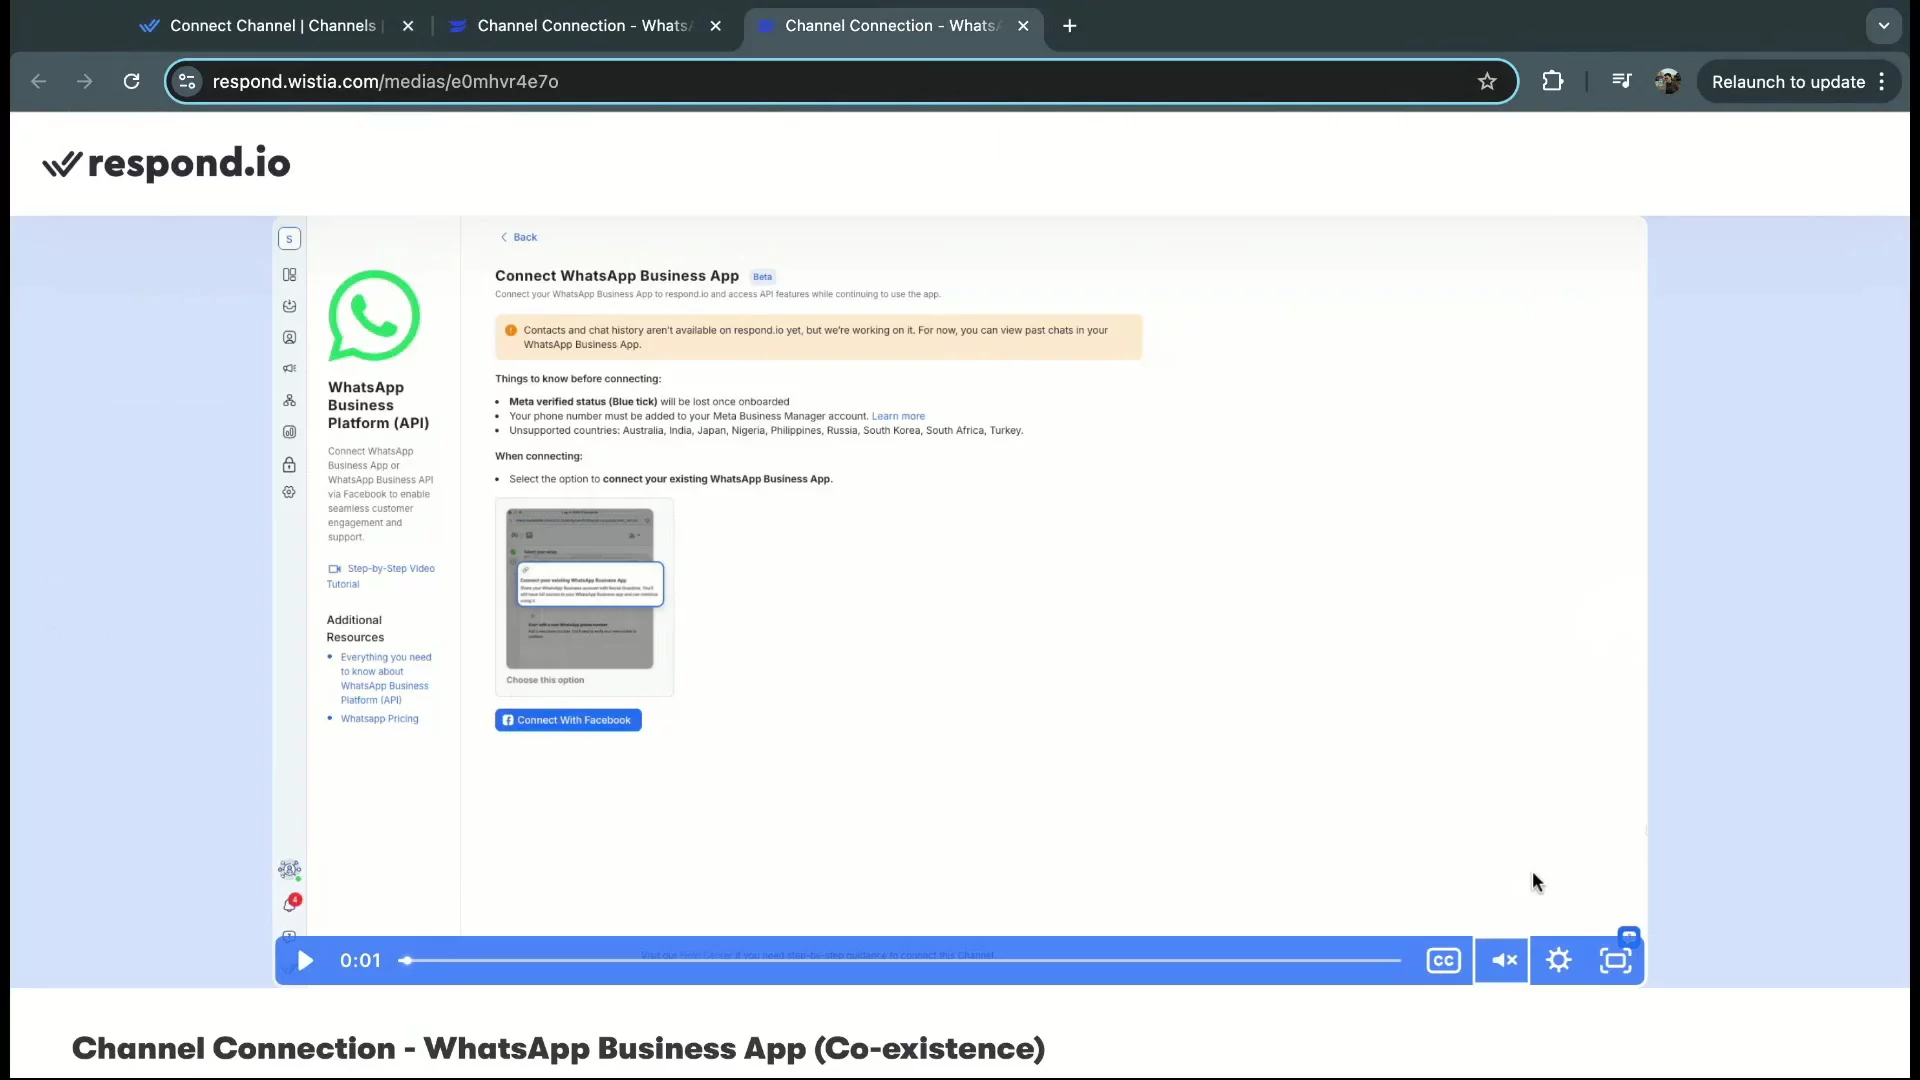Click the Beta badge

pyautogui.click(x=762, y=277)
